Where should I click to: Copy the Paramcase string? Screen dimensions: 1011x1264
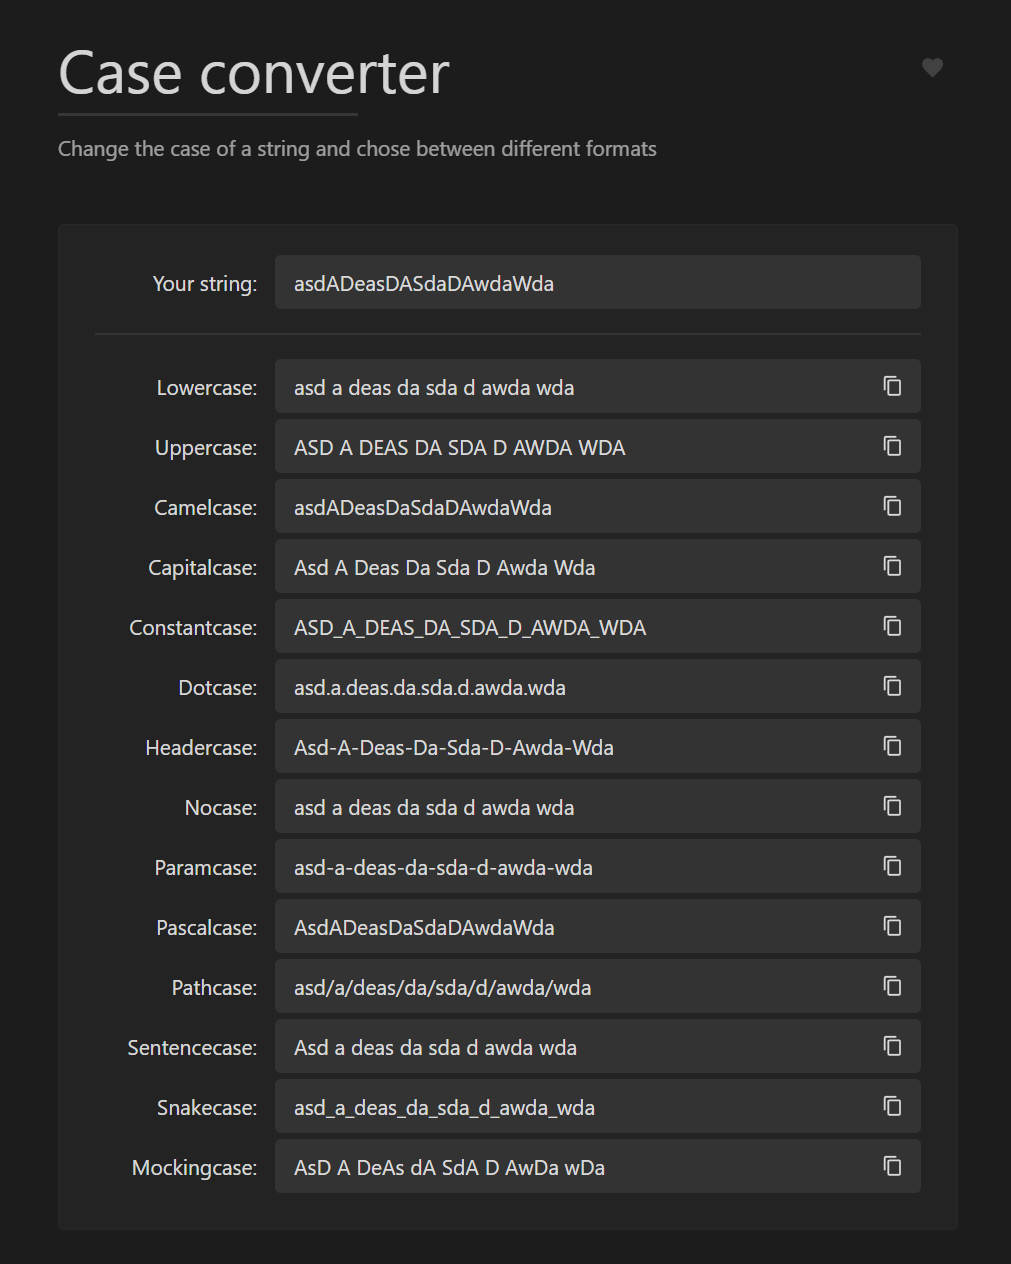tap(892, 866)
